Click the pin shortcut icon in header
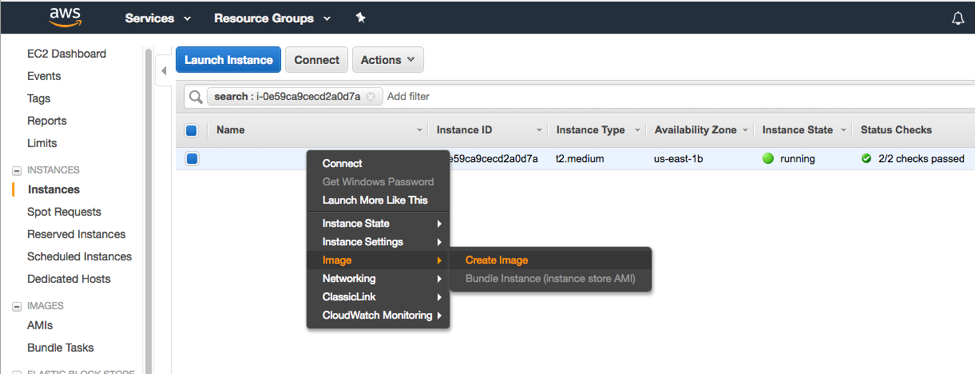 [360, 18]
